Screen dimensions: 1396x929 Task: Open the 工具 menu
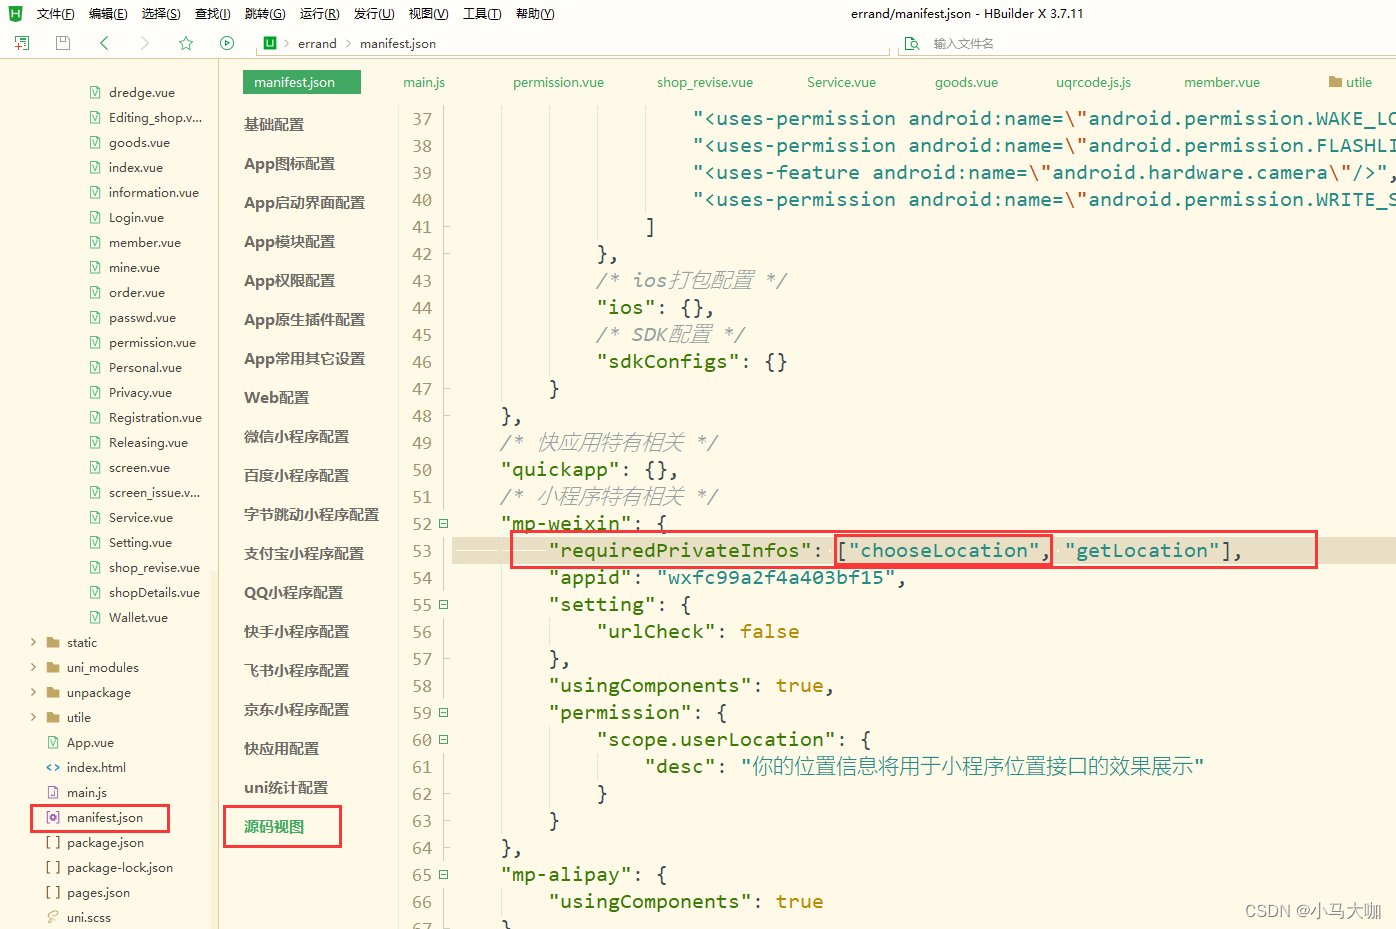482,13
